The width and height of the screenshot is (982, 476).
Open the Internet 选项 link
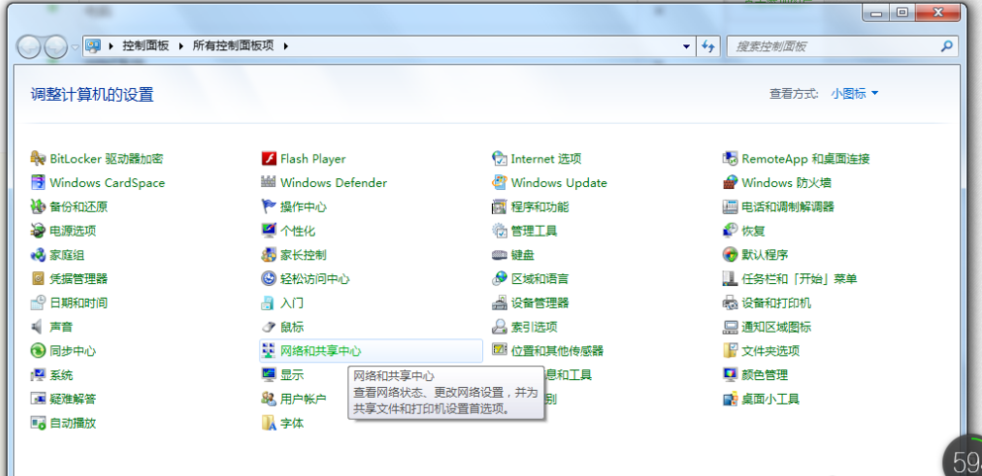545,159
